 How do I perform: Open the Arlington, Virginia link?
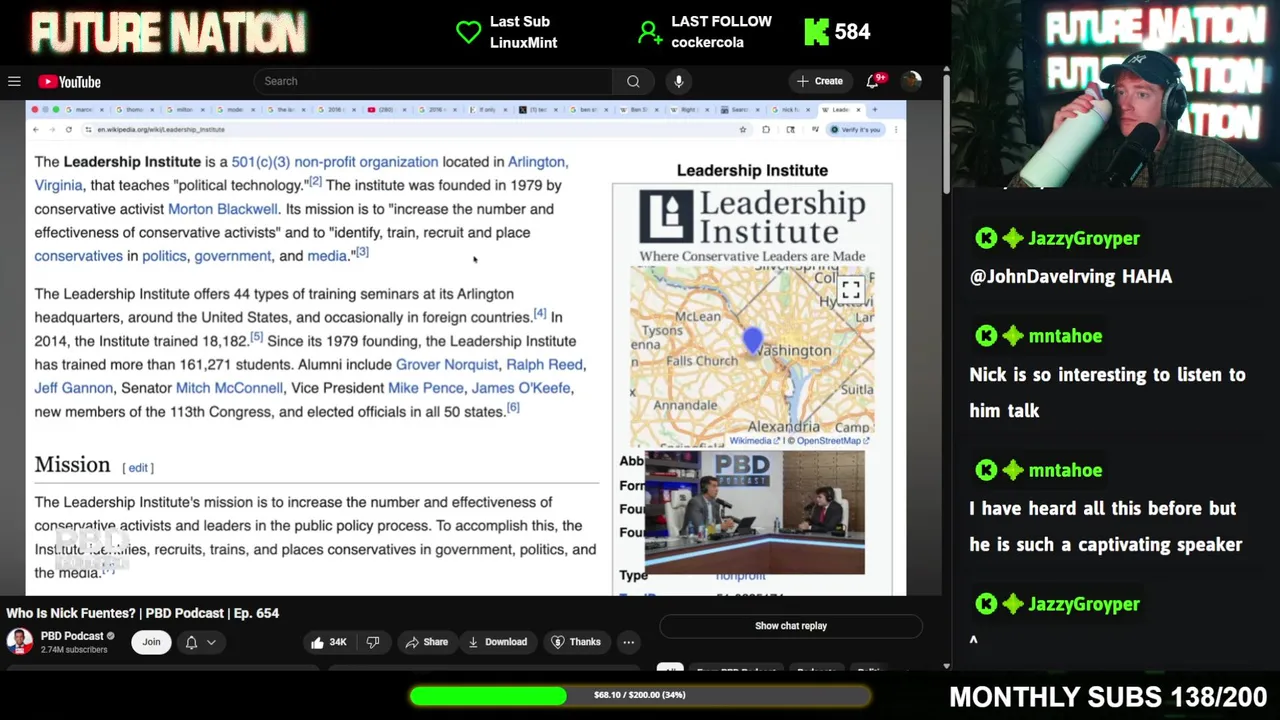click(301, 174)
